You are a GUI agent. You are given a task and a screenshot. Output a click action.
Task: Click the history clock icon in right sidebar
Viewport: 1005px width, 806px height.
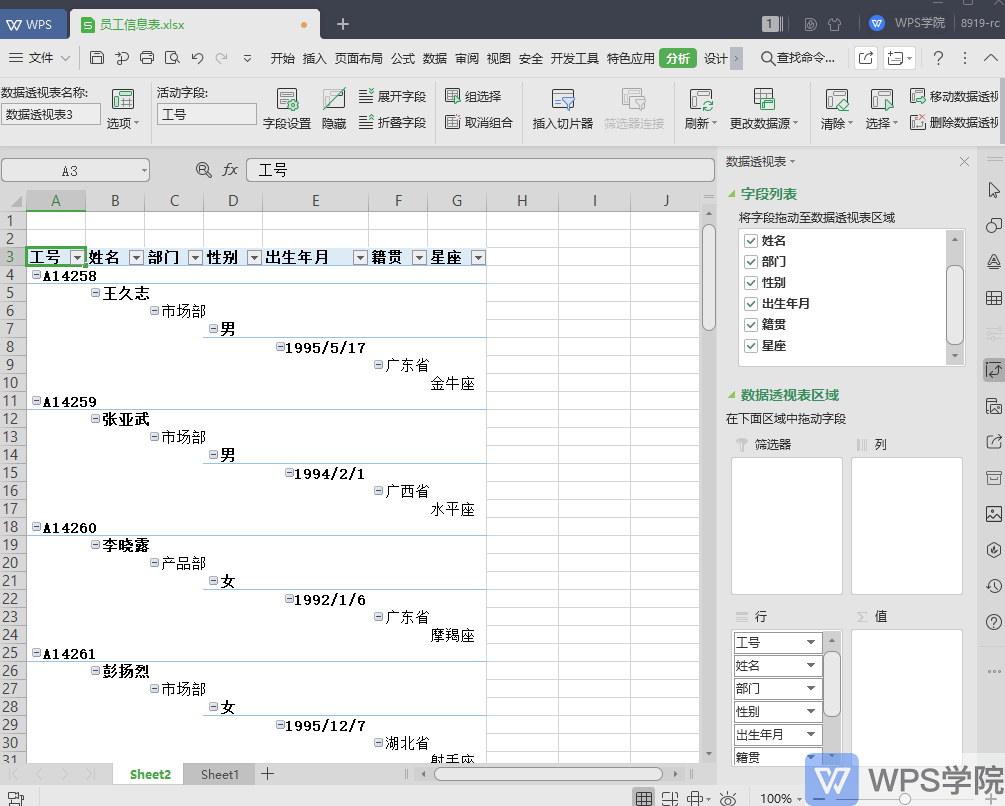[x=993, y=586]
